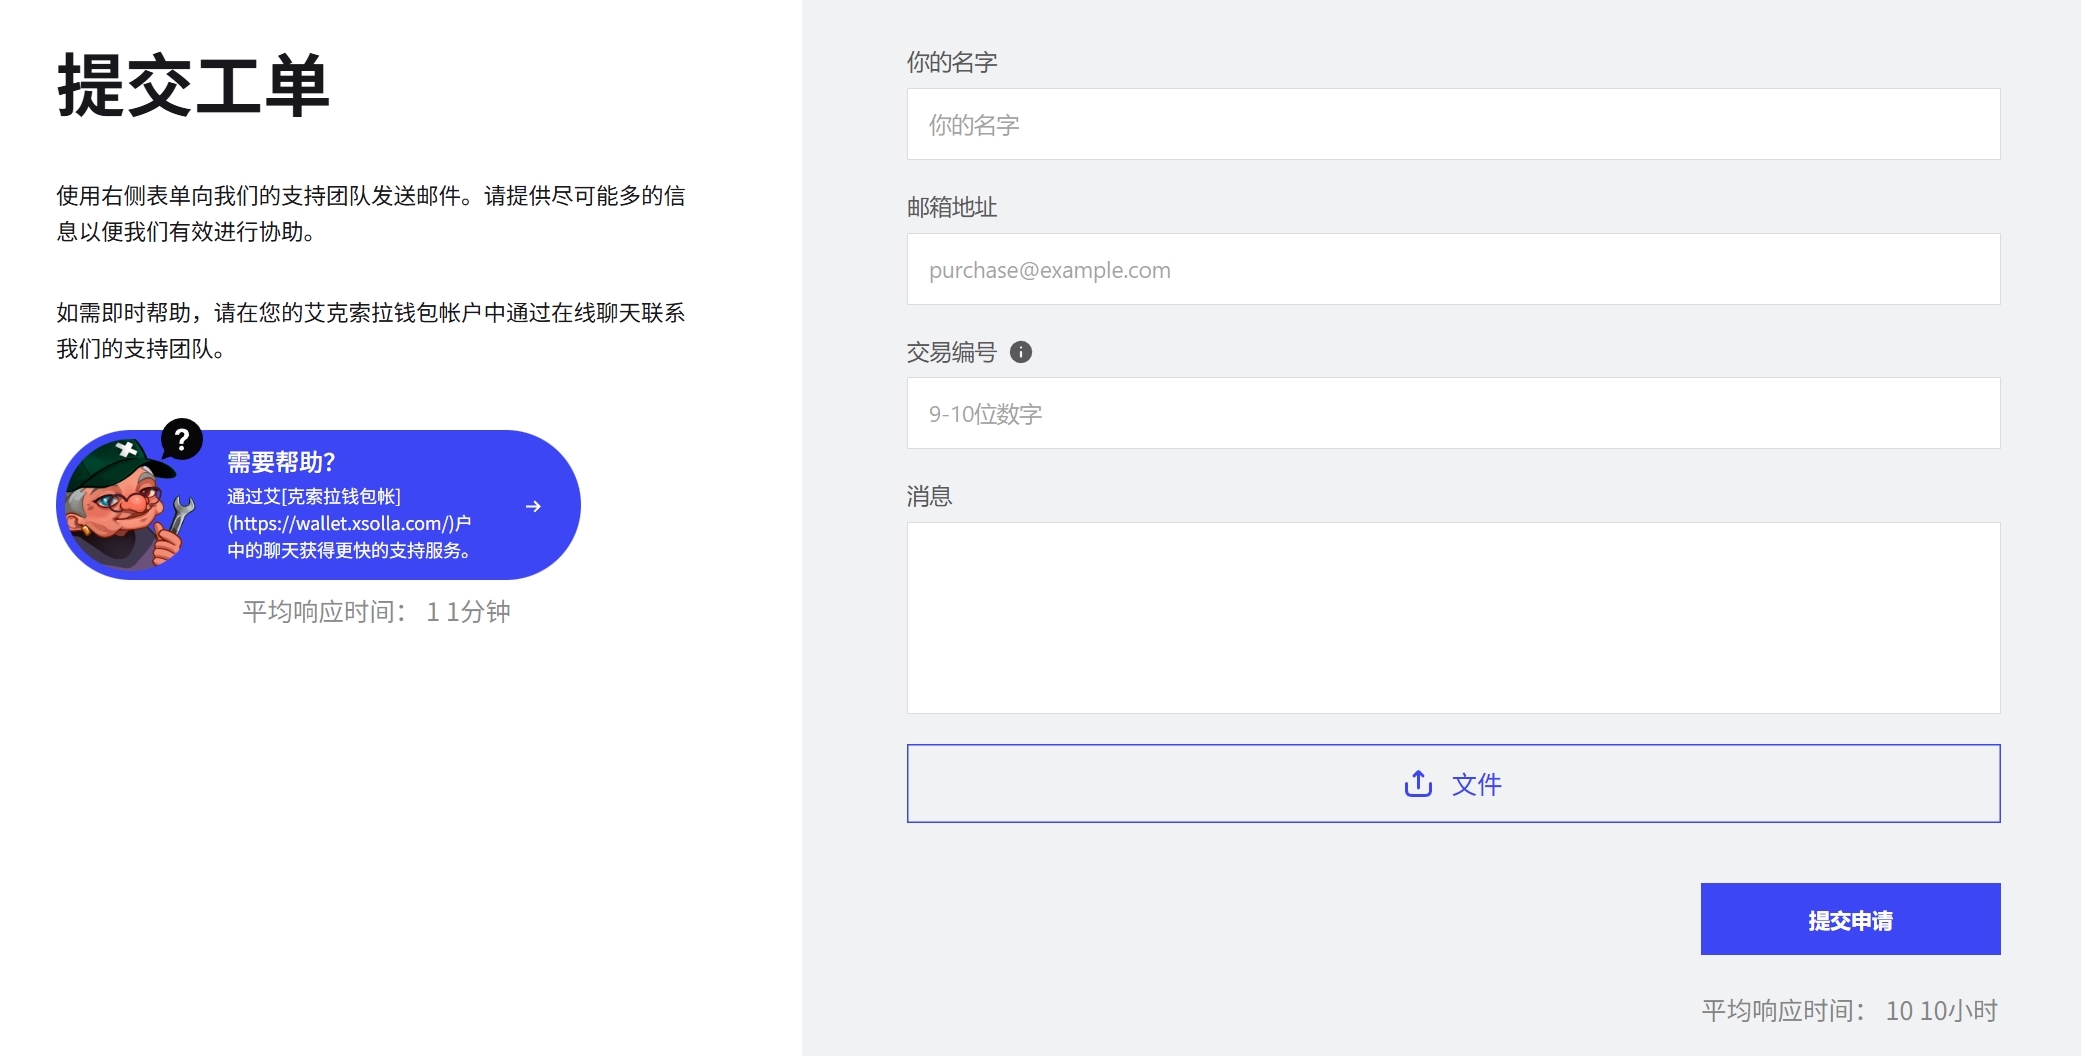Click the transaction ID info icon

(x=1021, y=352)
